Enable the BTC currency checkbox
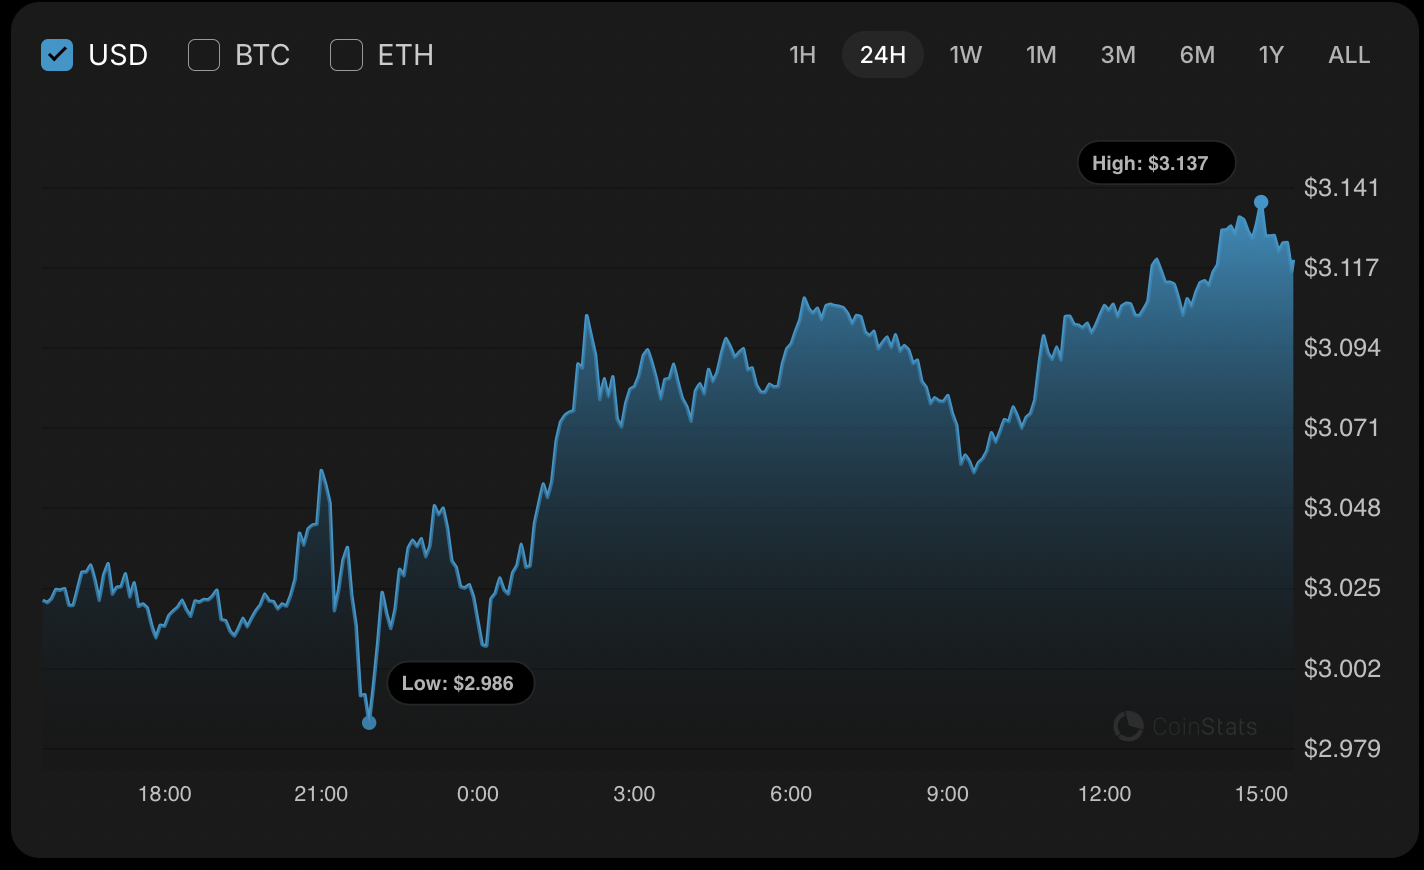 click(204, 55)
